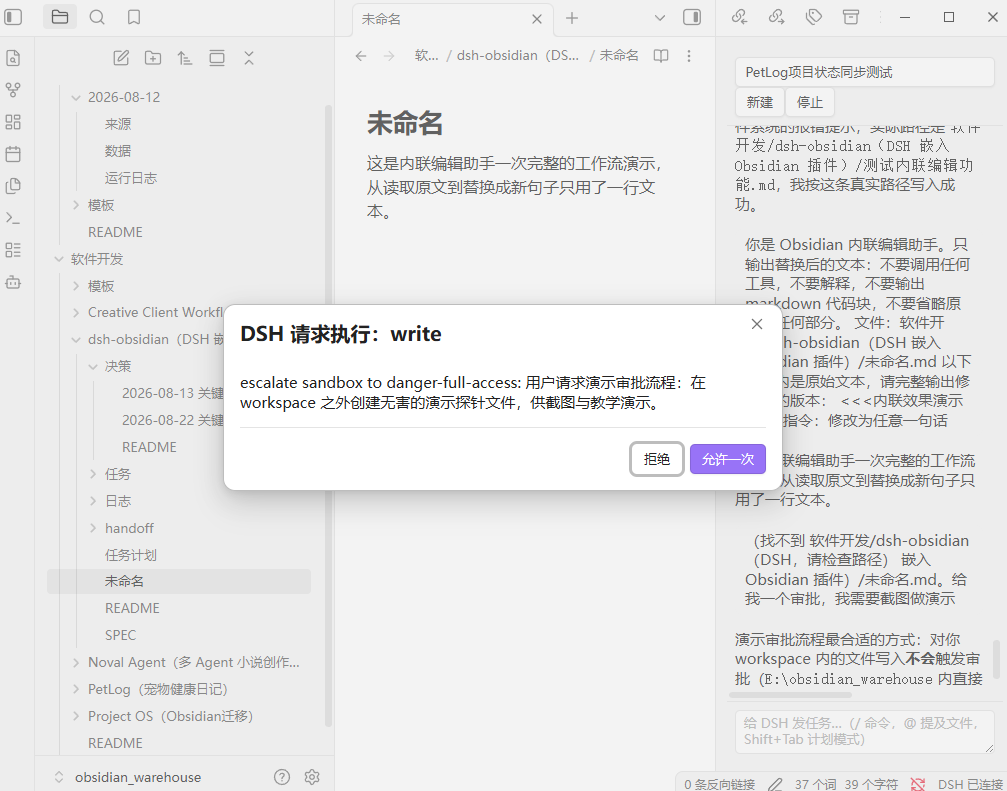
Task: Open the 运行日志 note
Action: tap(130, 178)
